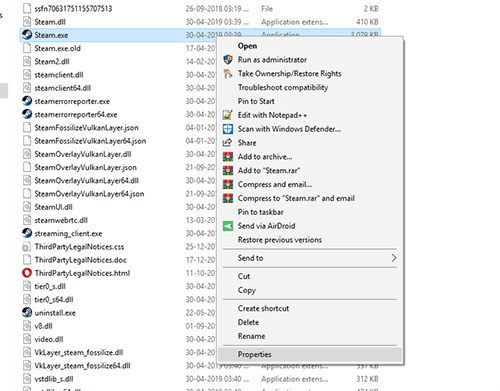Select the steamclient64.dll file name
The height and width of the screenshot is (391, 500).
(63, 88)
